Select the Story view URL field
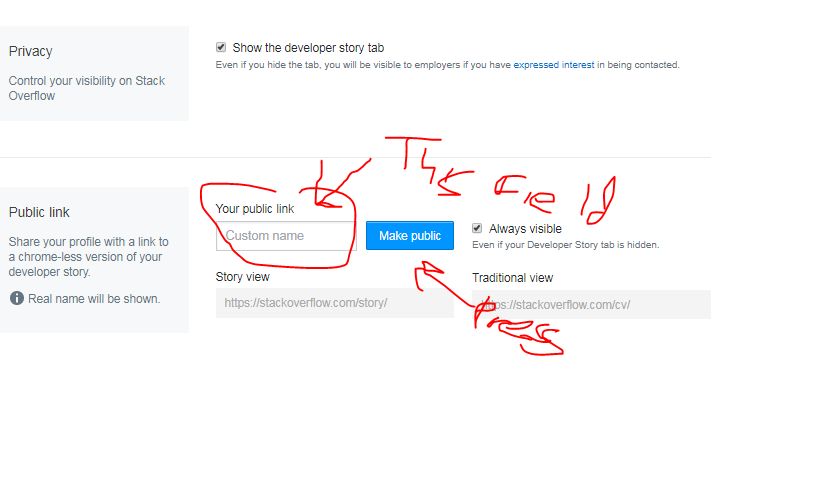Viewport: 814px width, 503px height. [334, 303]
